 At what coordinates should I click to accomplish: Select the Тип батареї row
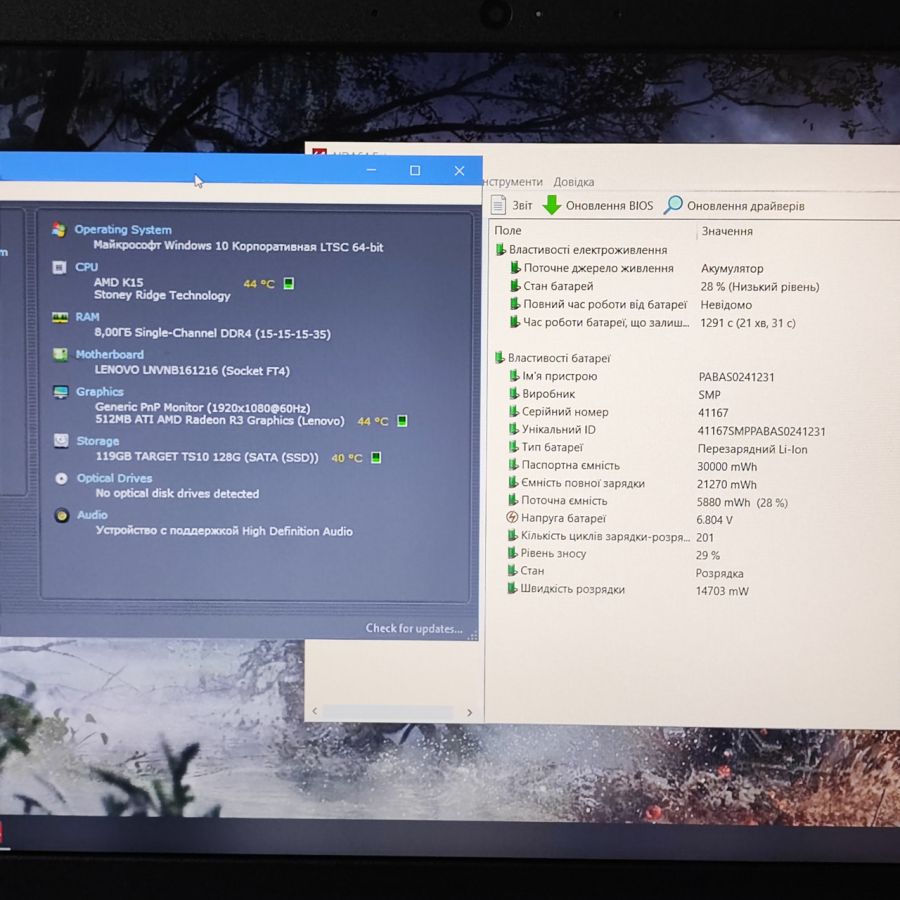657,448
